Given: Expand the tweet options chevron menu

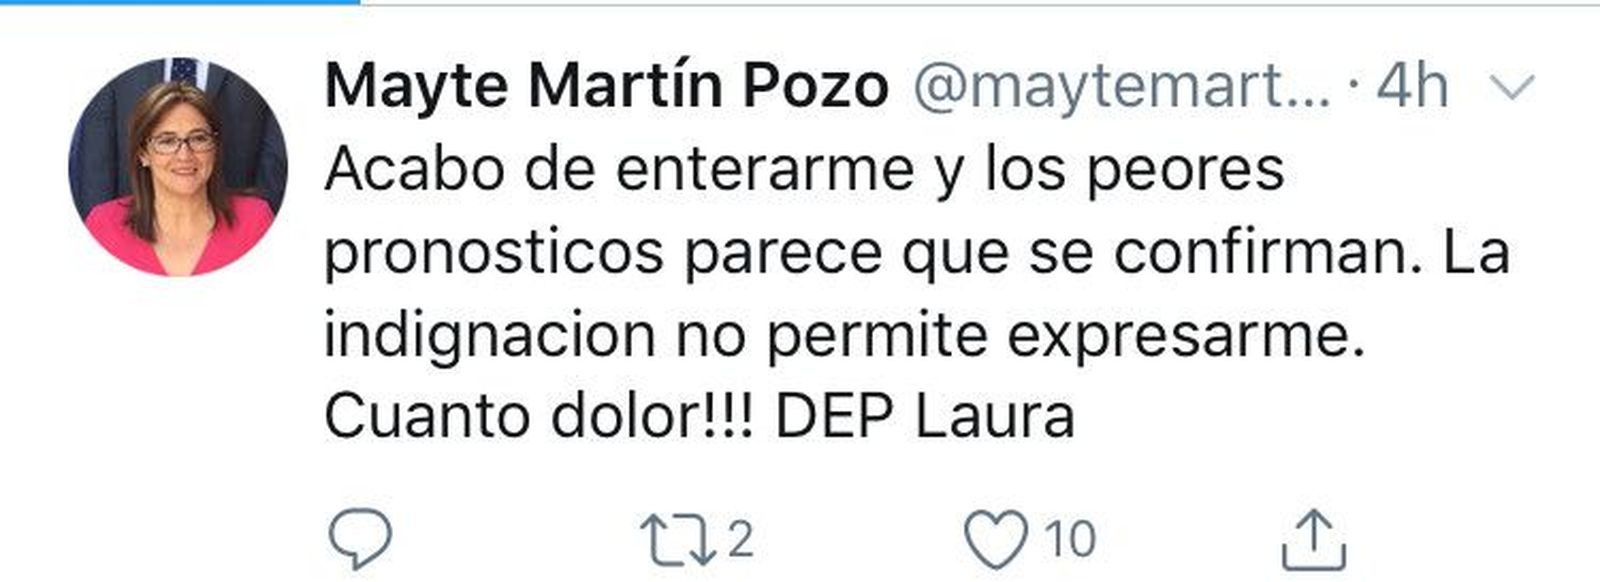Looking at the screenshot, I should click(x=1511, y=88).
